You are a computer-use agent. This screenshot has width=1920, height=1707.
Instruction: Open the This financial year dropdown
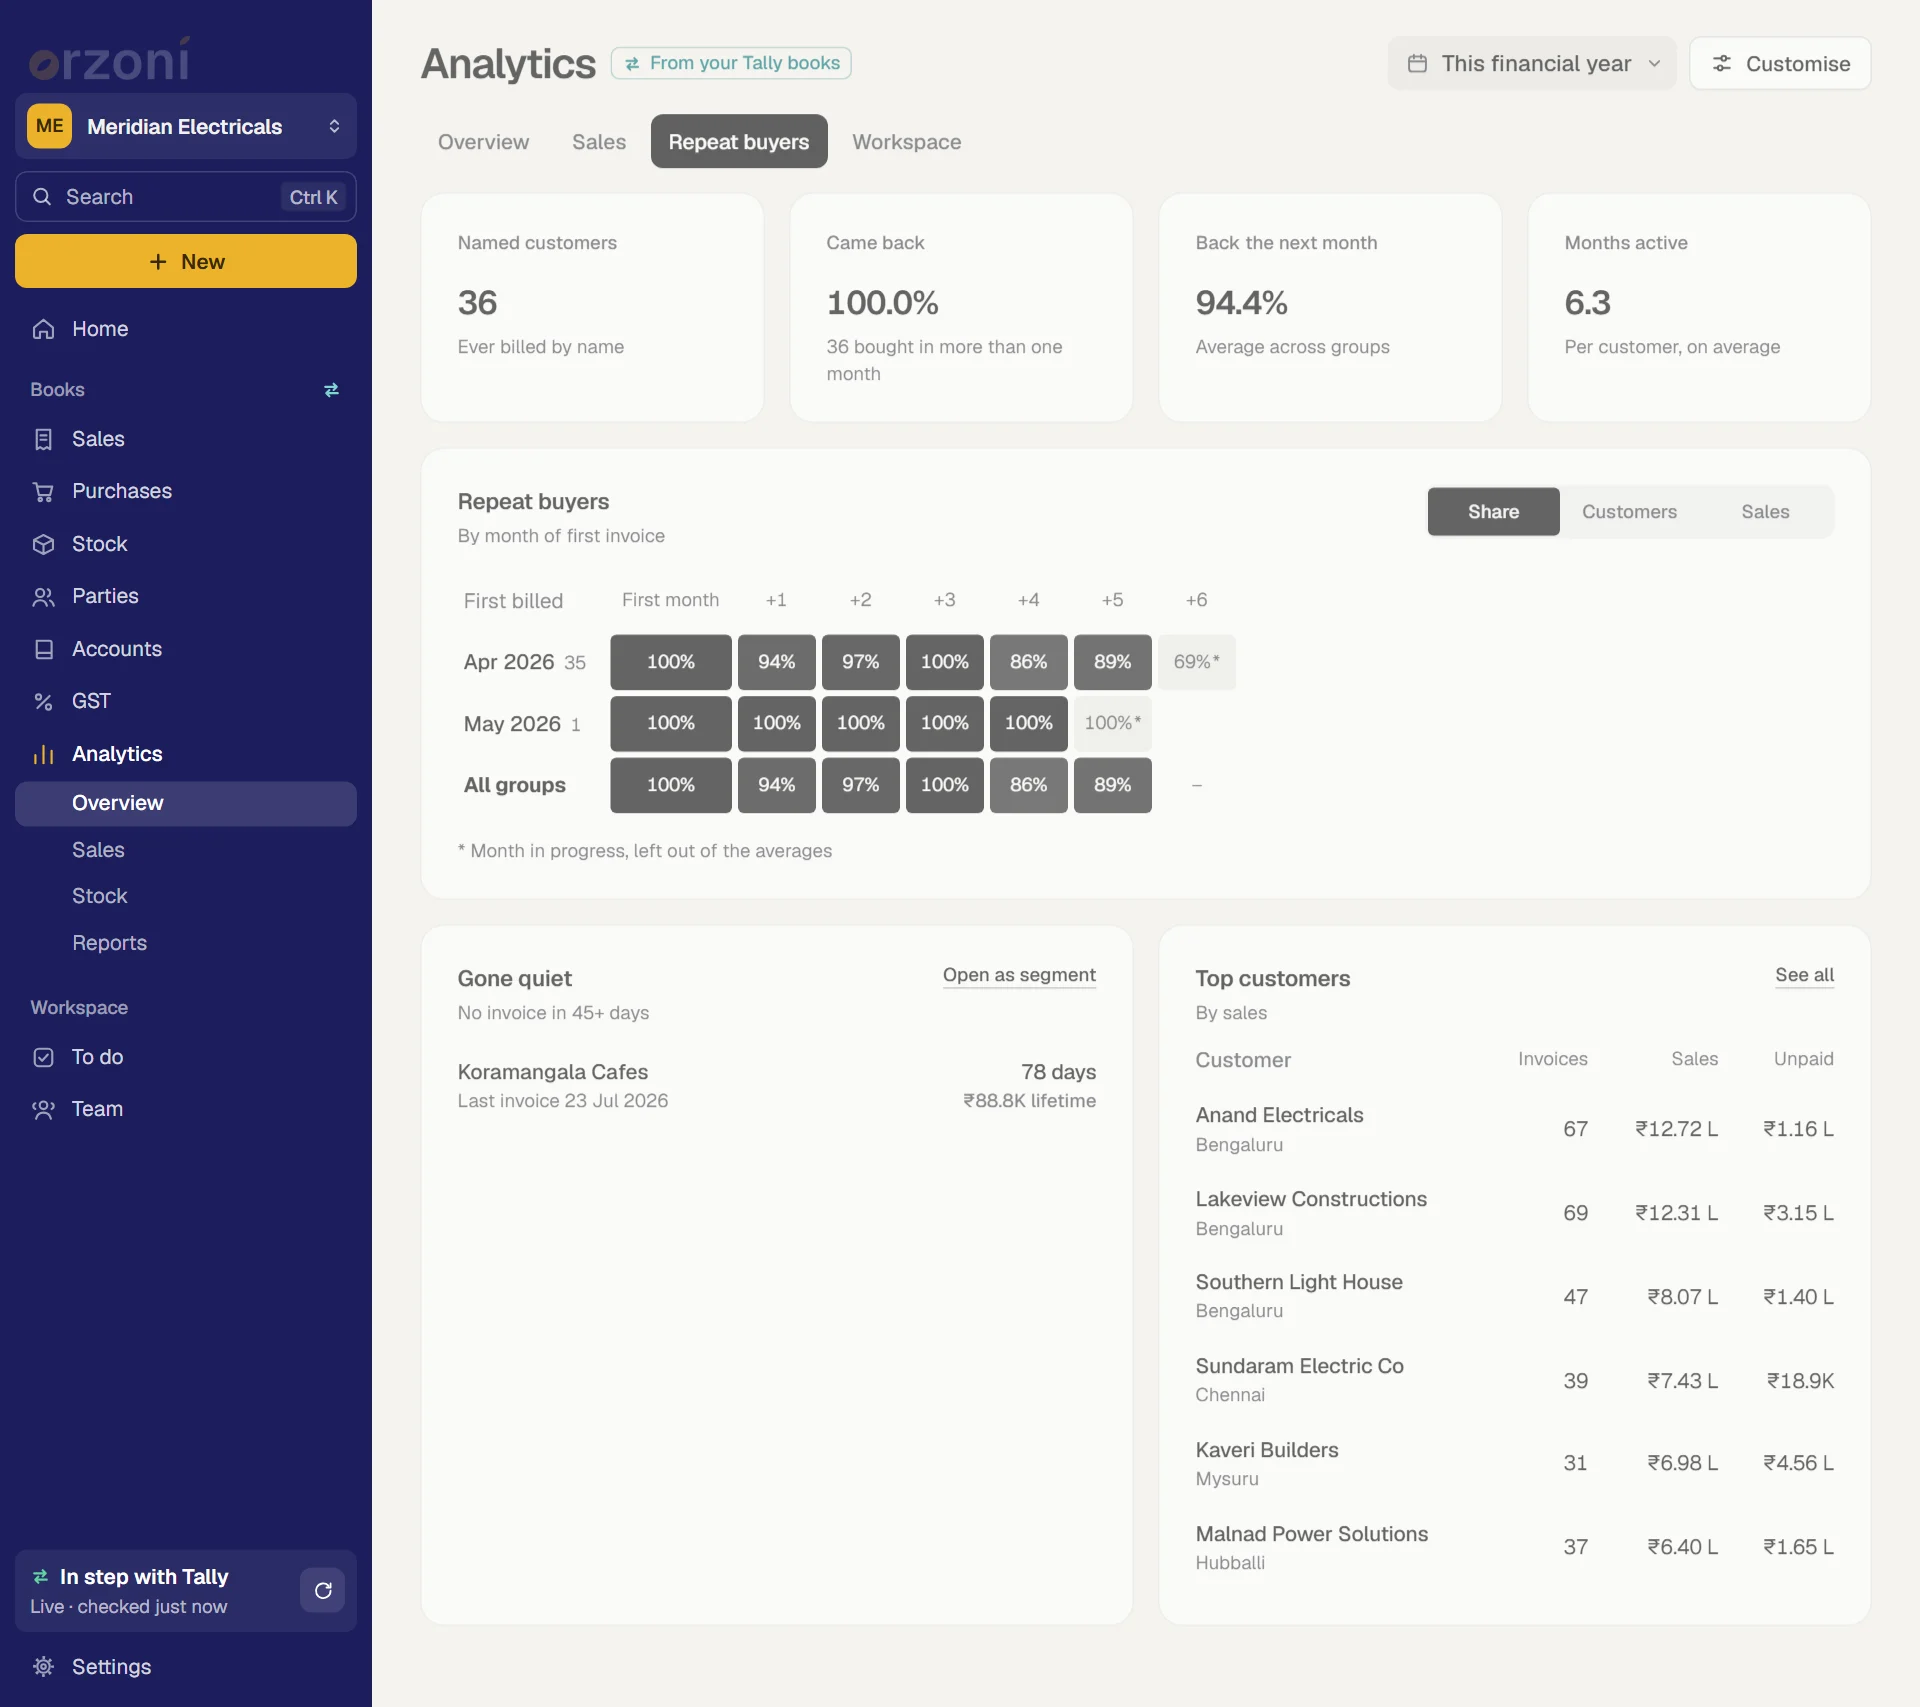point(1532,64)
